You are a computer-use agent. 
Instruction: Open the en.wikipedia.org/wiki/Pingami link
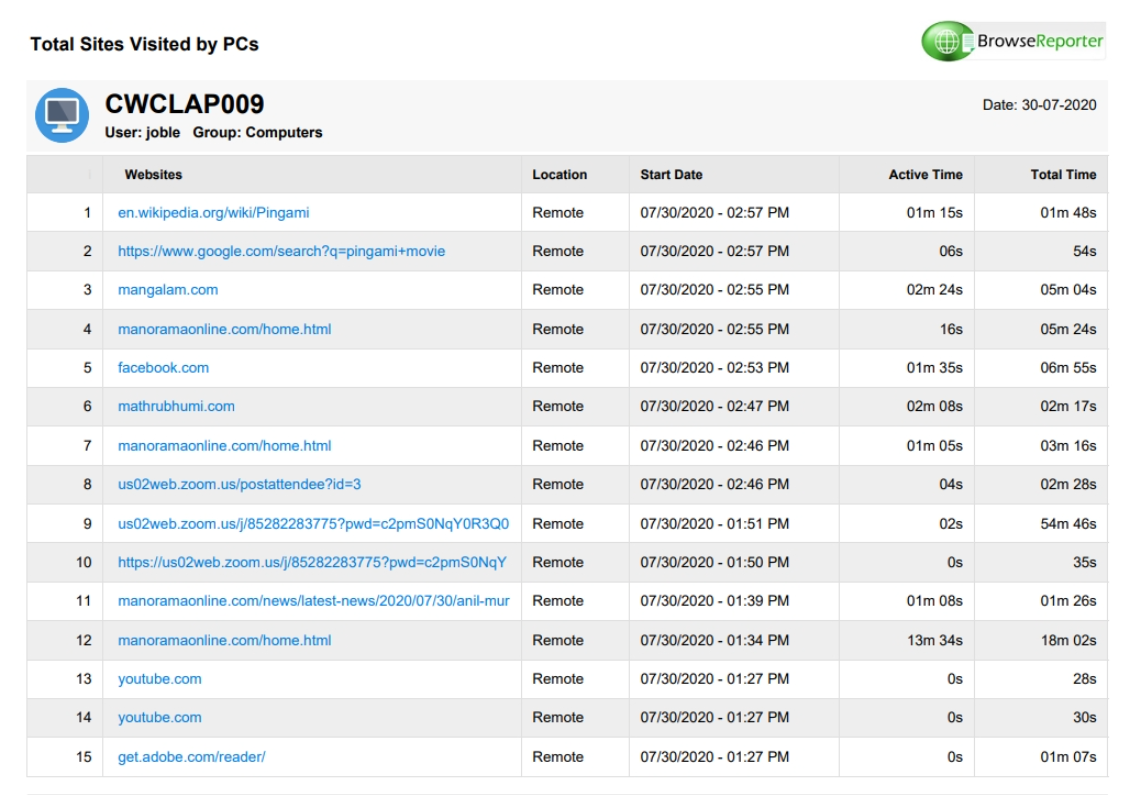point(214,213)
